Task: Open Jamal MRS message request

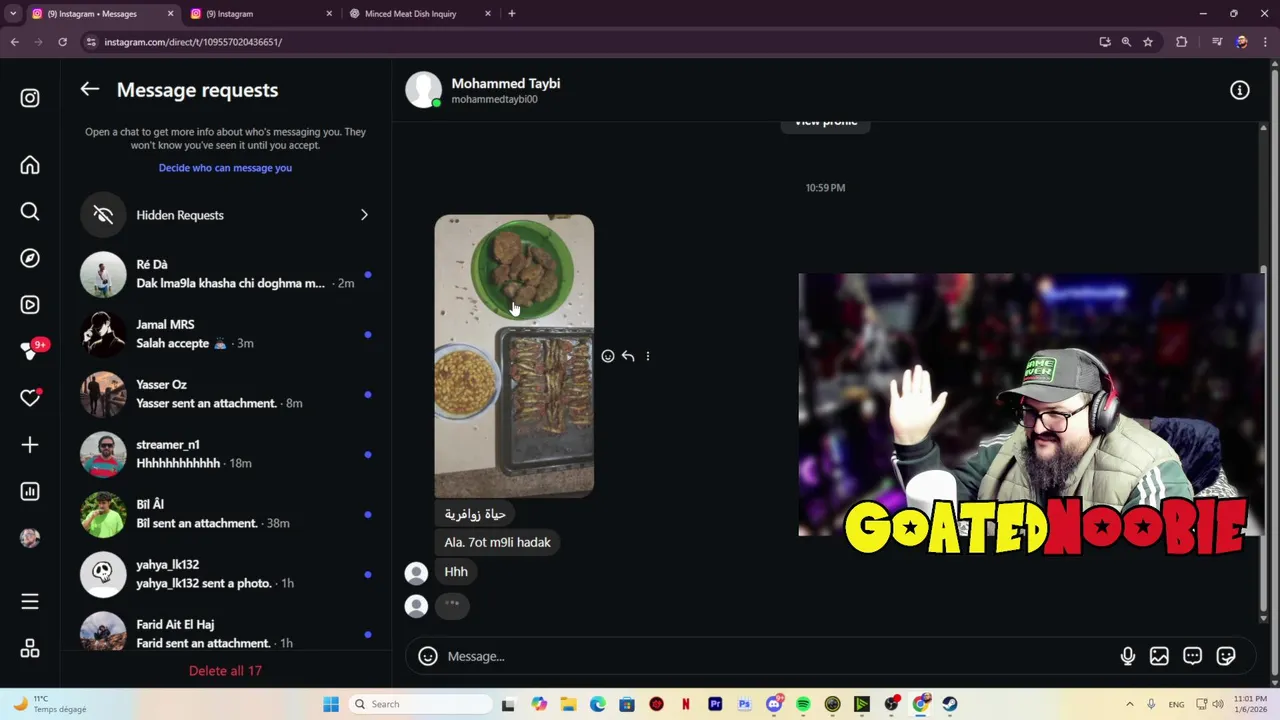Action: coord(226,334)
